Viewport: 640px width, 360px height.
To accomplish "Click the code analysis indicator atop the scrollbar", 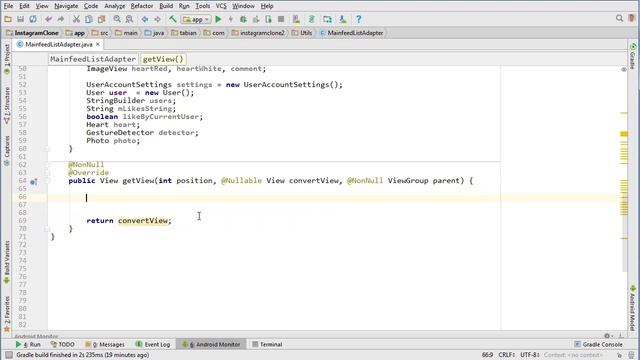I will point(623,69).
